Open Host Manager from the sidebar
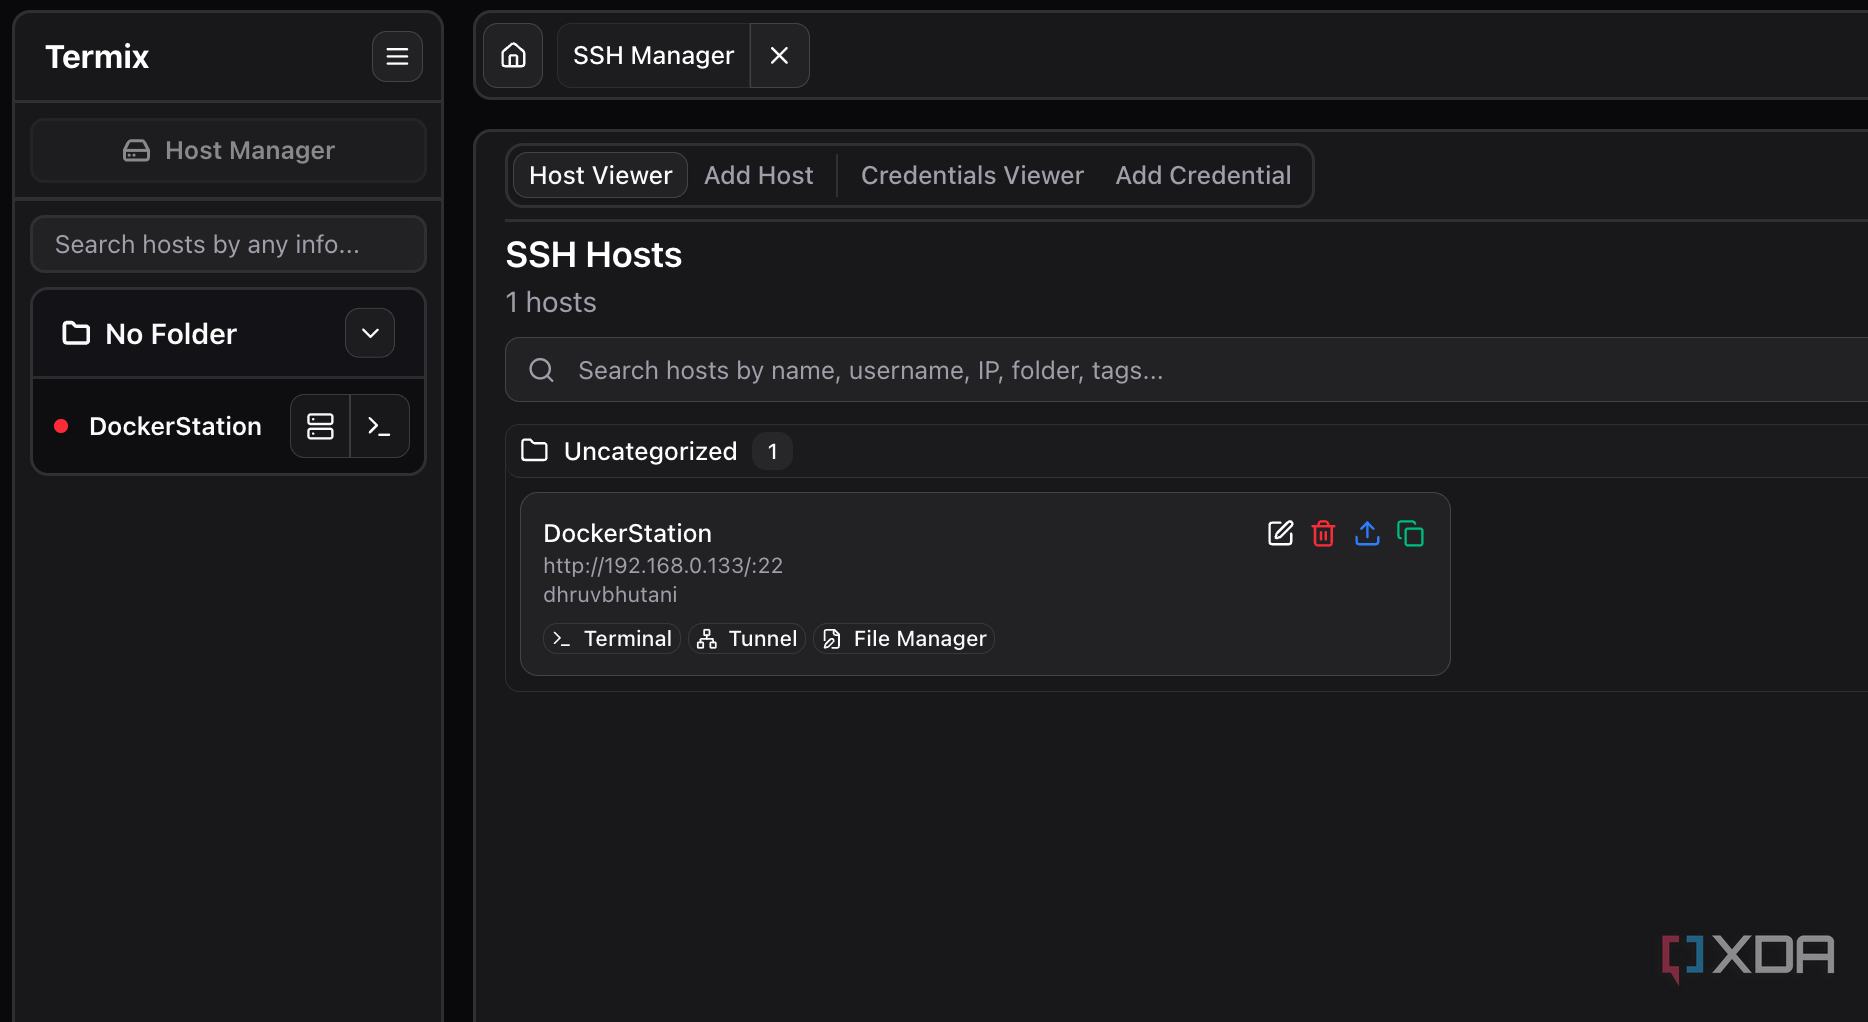1868x1022 pixels. click(229, 150)
